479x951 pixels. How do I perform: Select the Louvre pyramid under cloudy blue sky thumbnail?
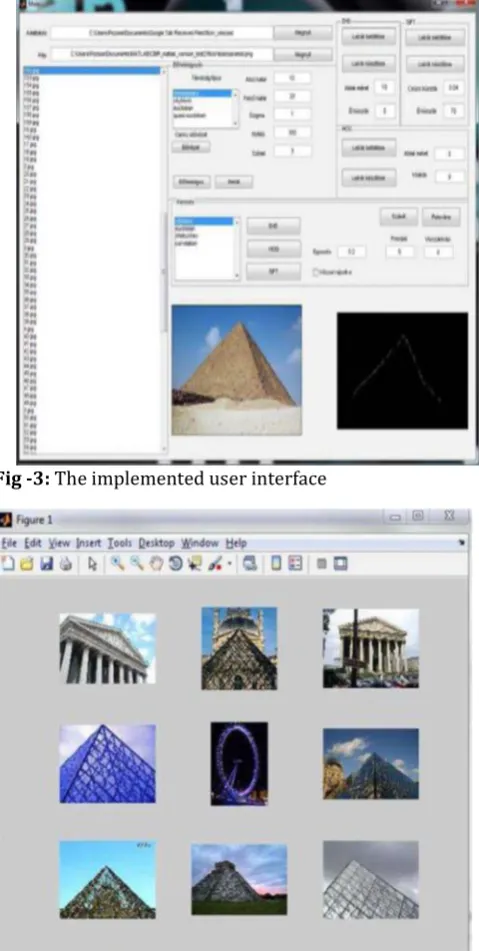click(370, 764)
